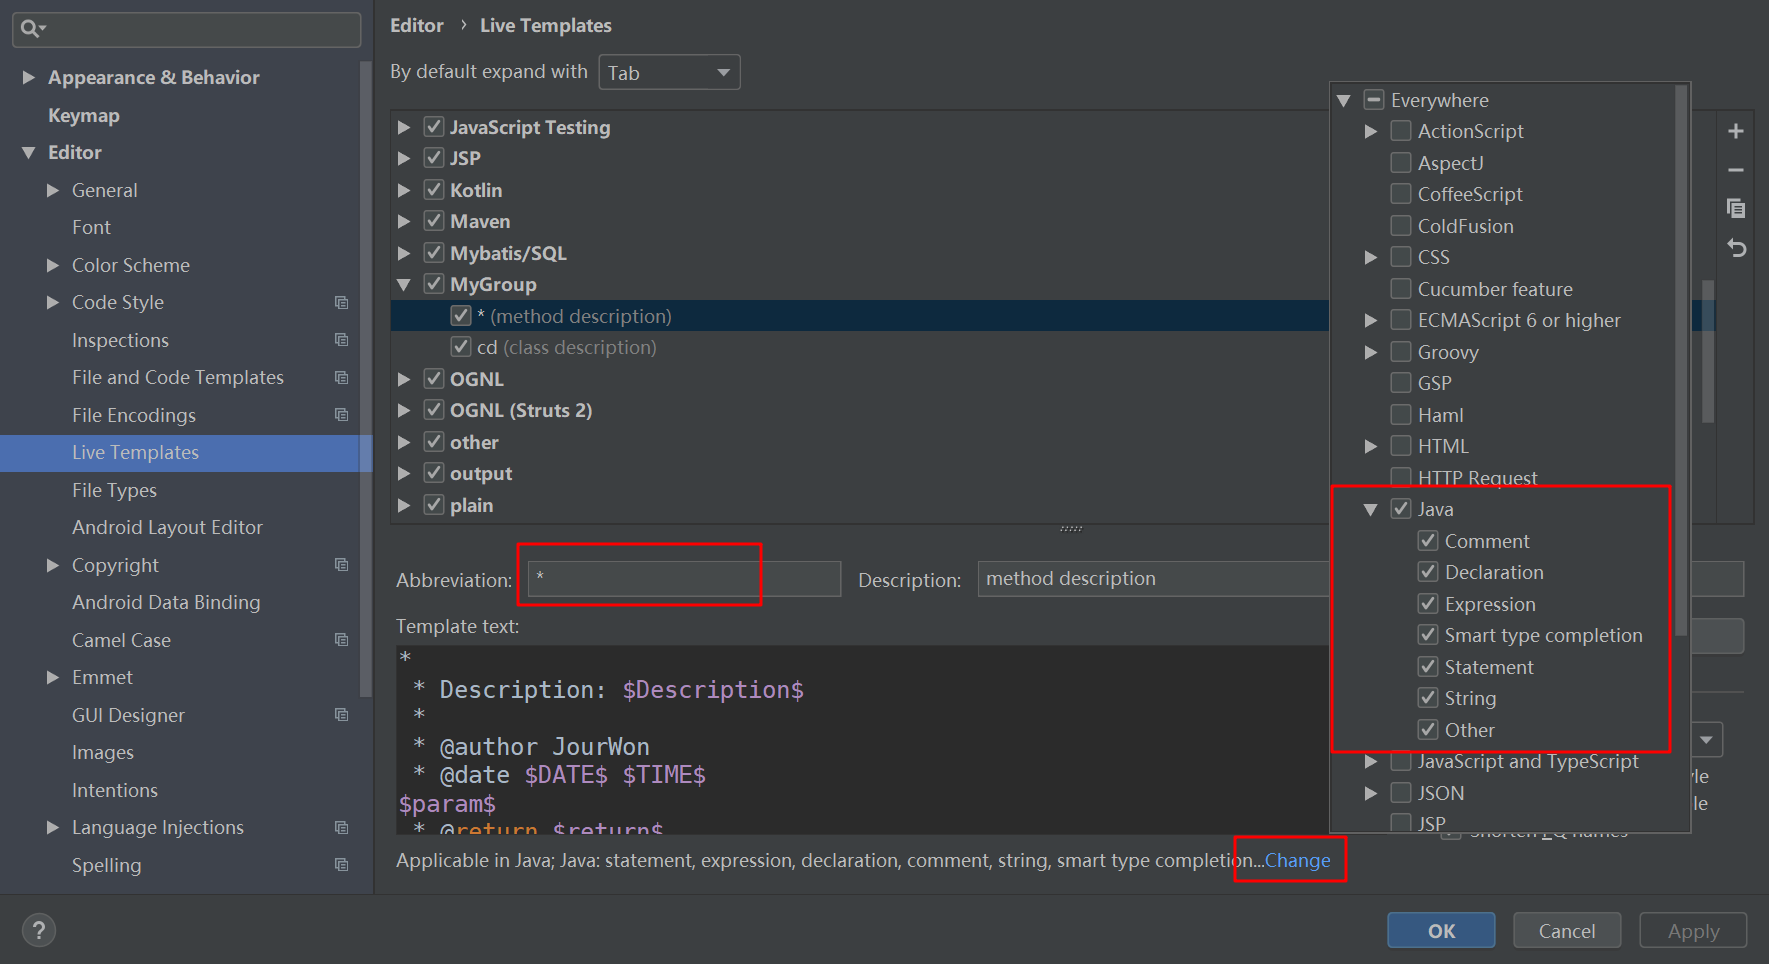Click the duplicate template copy icon
Viewport: 1769px width, 964px height.
tap(1736, 208)
